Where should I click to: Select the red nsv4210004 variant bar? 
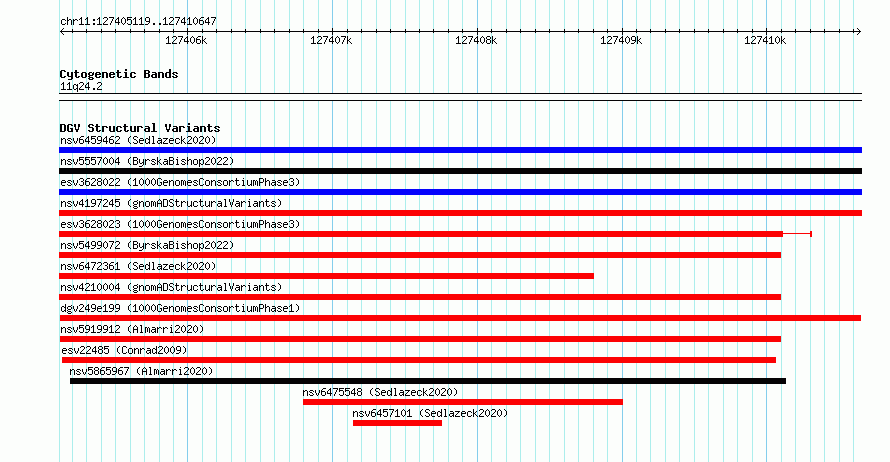click(x=420, y=297)
